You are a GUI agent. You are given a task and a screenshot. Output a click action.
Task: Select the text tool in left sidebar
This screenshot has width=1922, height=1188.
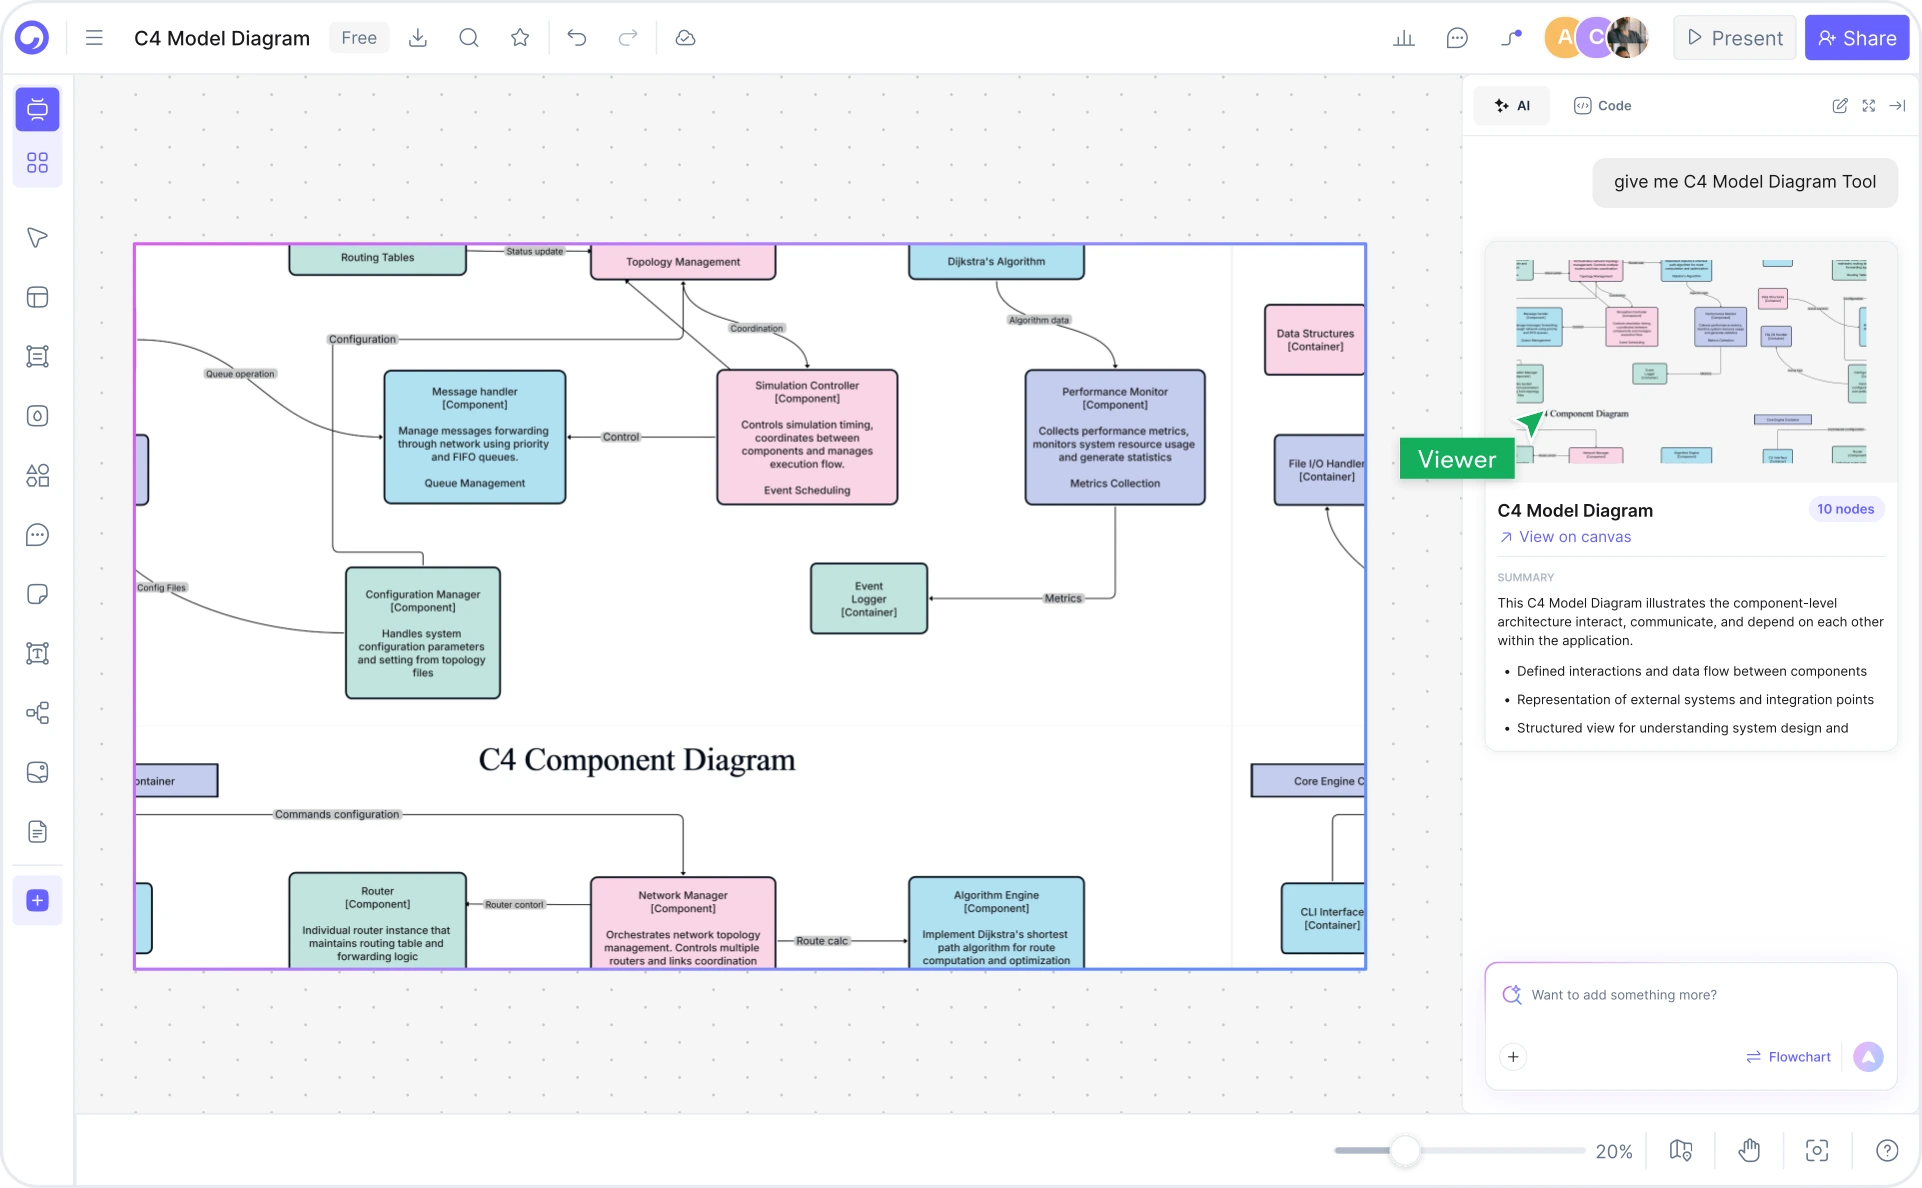click(37, 654)
